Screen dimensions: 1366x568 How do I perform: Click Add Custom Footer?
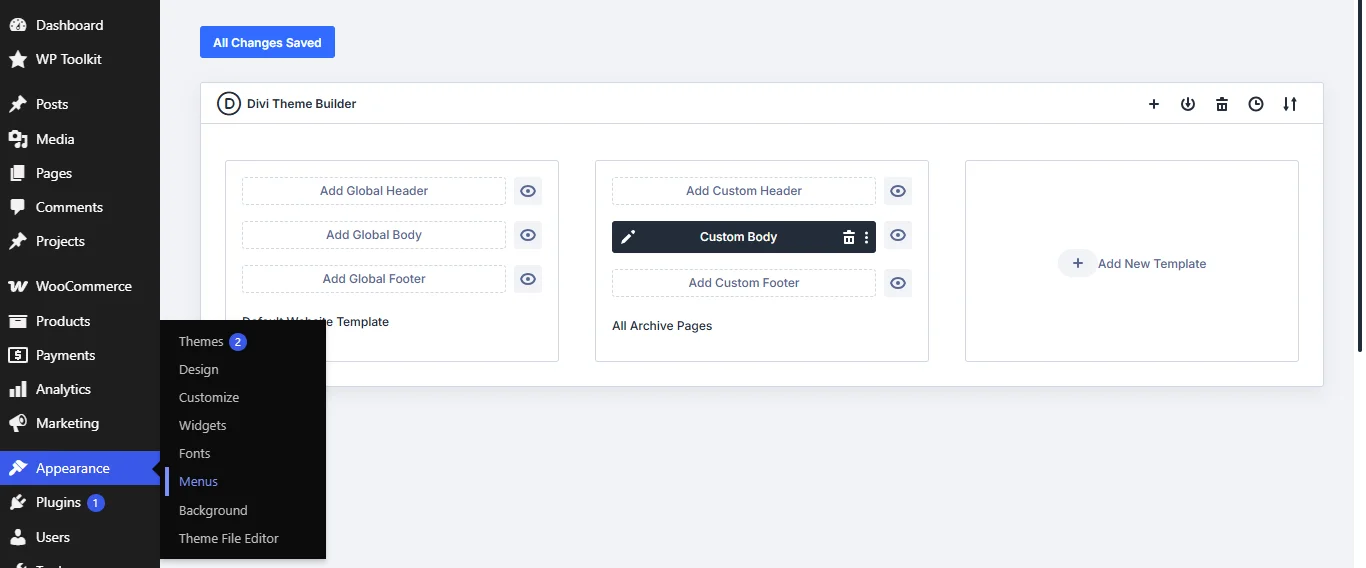pyautogui.click(x=744, y=283)
